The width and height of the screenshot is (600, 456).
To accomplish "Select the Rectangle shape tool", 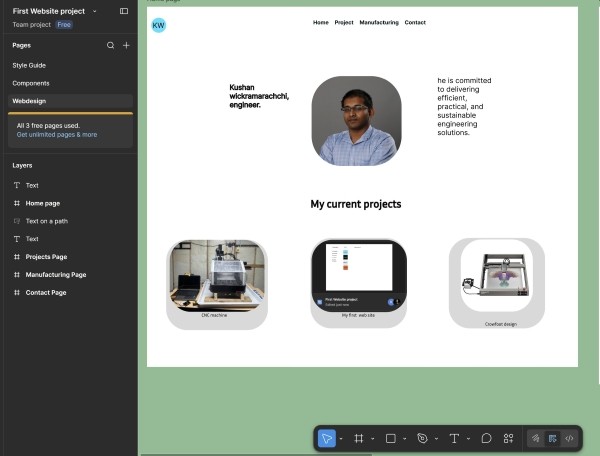I will [390, 438].
